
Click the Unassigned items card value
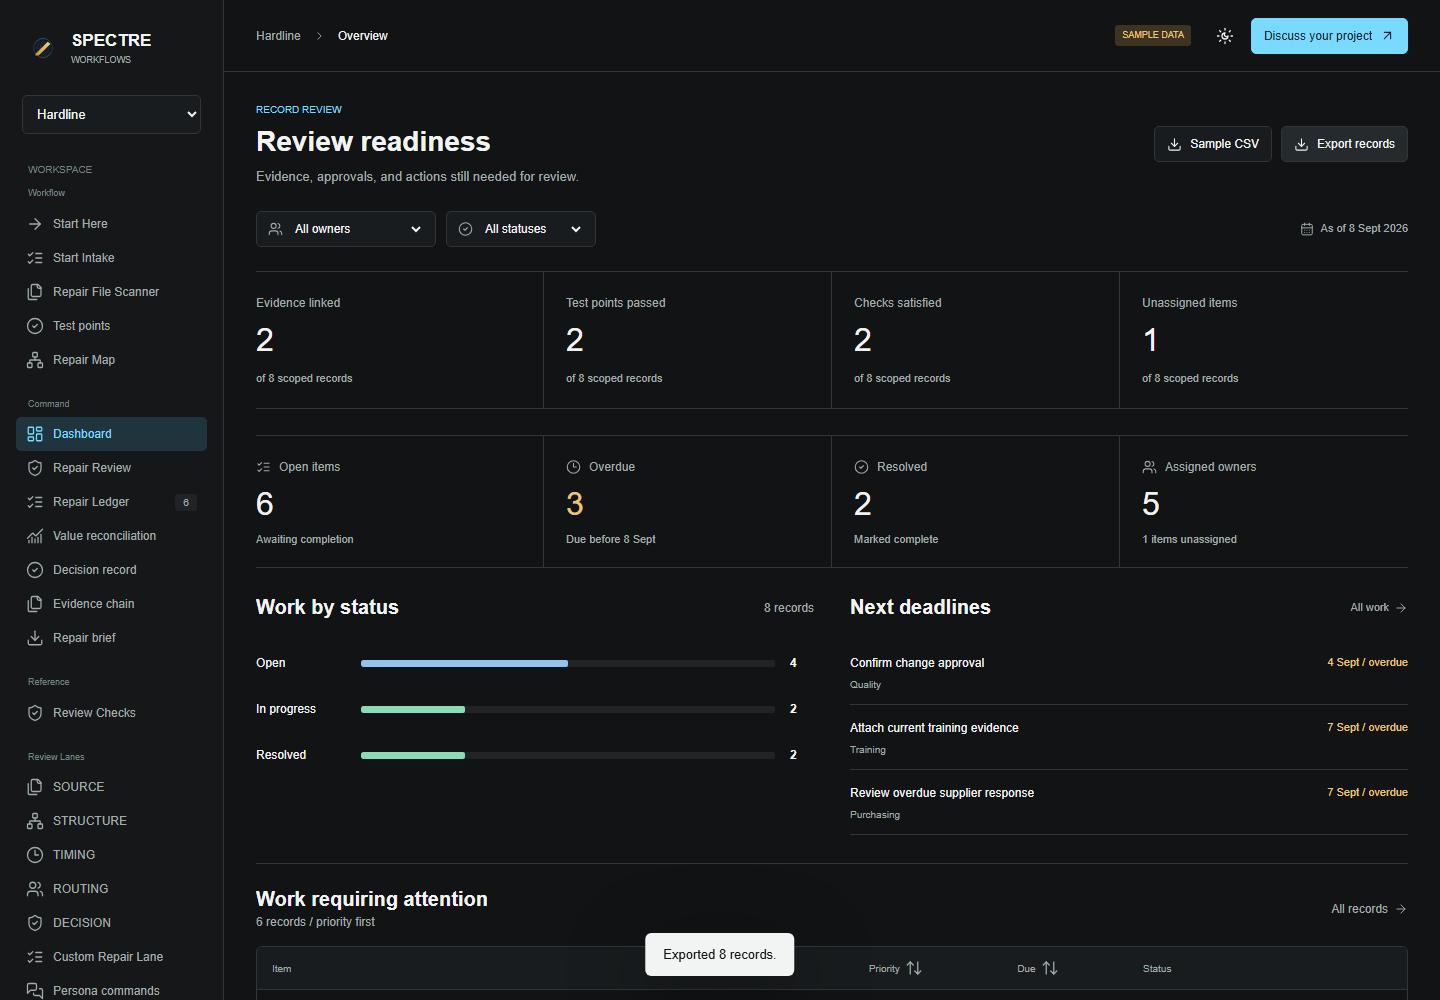[x=1150, y=340]
